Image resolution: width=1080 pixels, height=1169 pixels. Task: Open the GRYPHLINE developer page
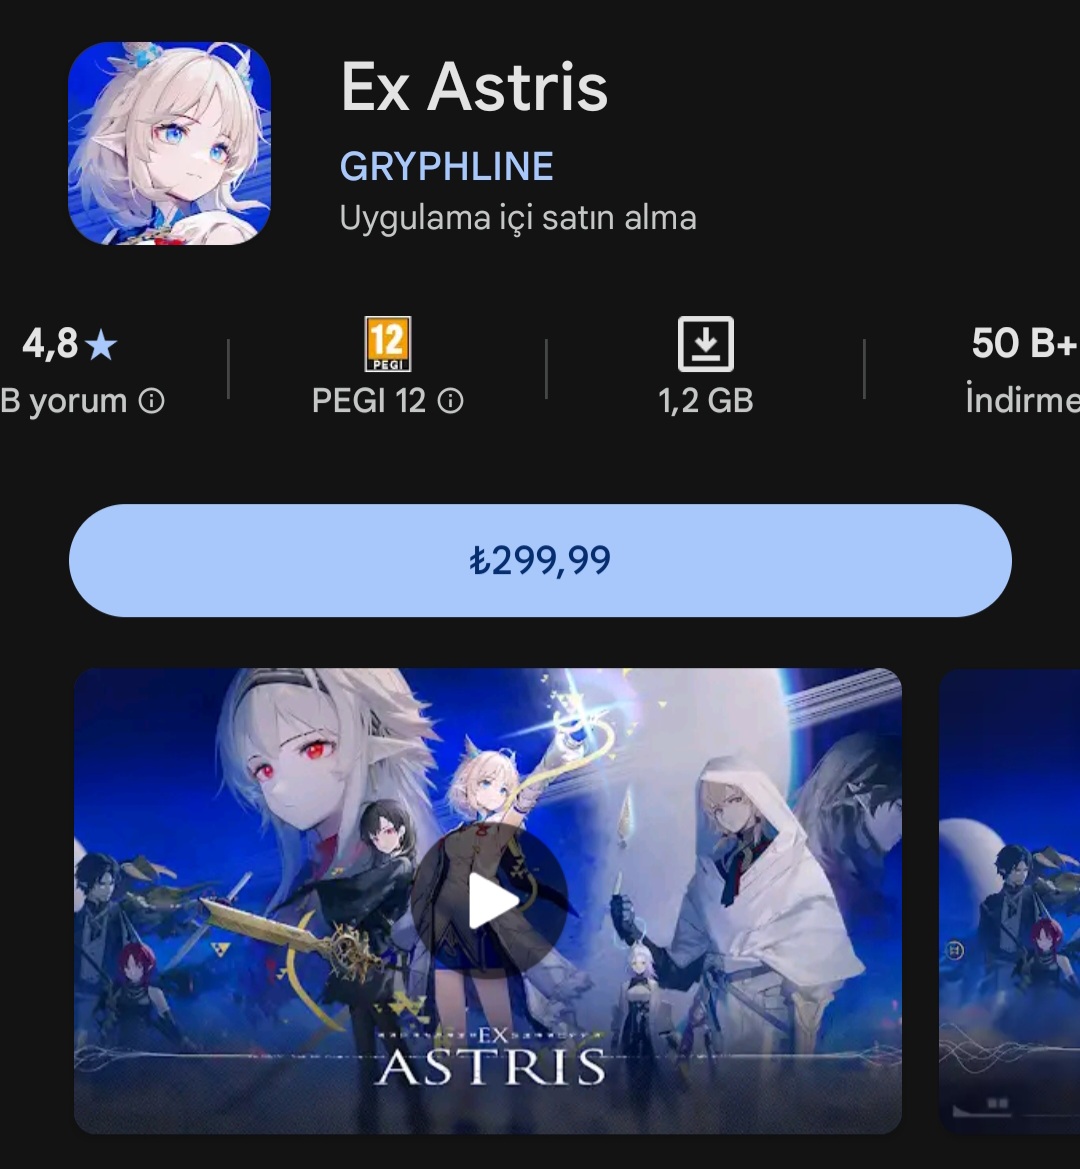click(x=446, y=166)
